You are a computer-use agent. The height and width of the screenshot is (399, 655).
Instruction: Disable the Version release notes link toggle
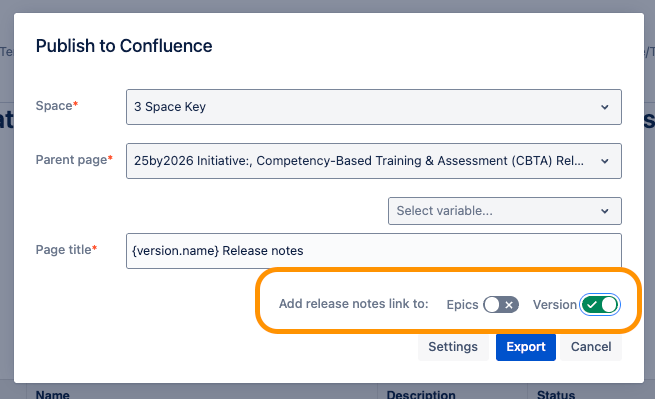600,305
